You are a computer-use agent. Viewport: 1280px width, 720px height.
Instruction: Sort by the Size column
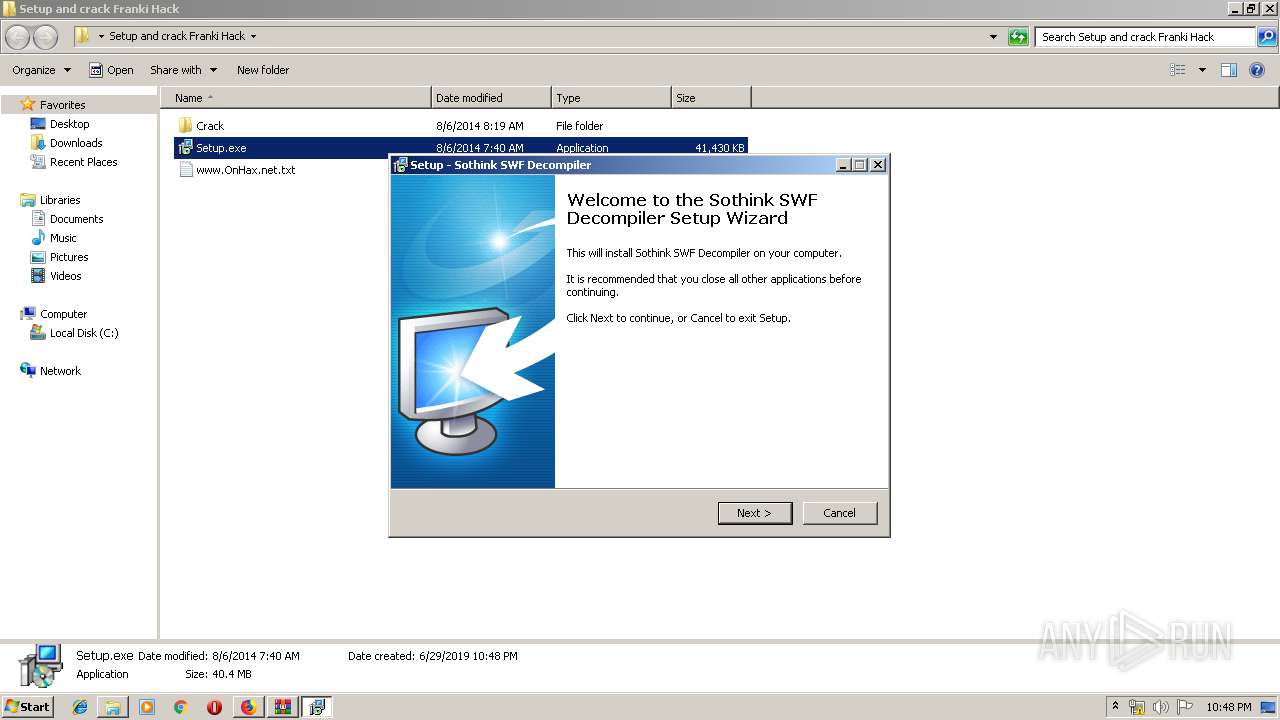[711, 98]
